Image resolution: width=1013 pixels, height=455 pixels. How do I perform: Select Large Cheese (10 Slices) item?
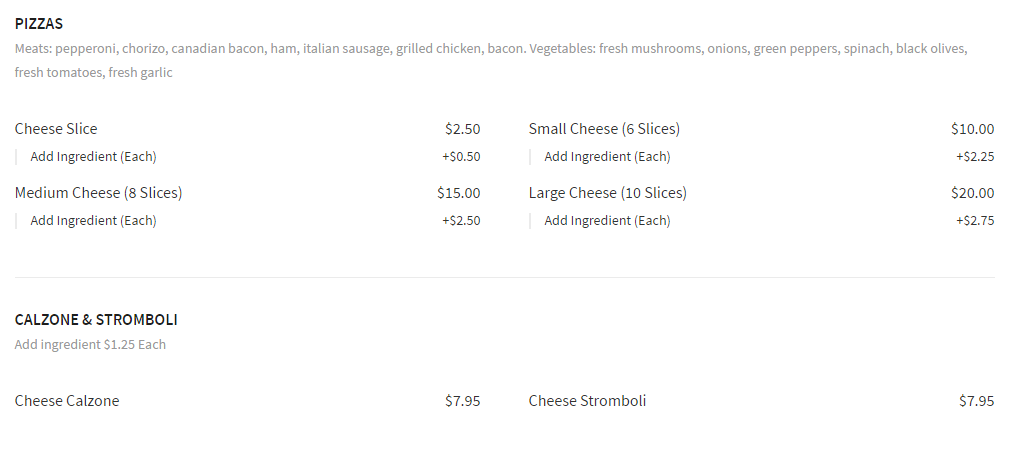click(607, 193)
